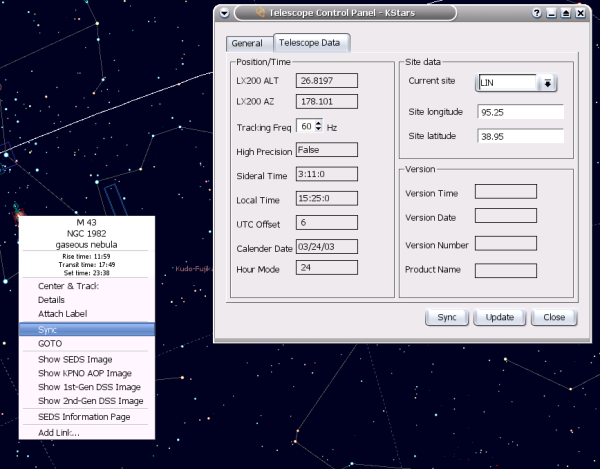Click the KStars application icon in title bar
Screen dimensions: 600x469
tap(261, 12)
